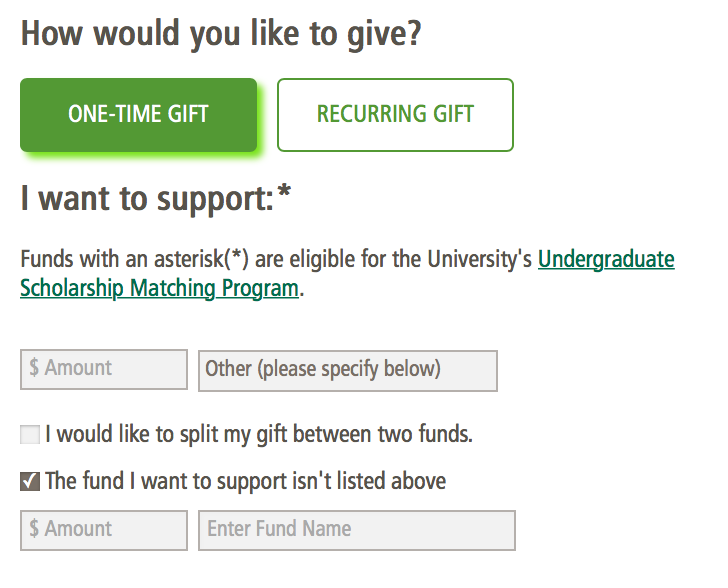
Task: Select the ONE-TIME GIFT button
Action: 138,115
